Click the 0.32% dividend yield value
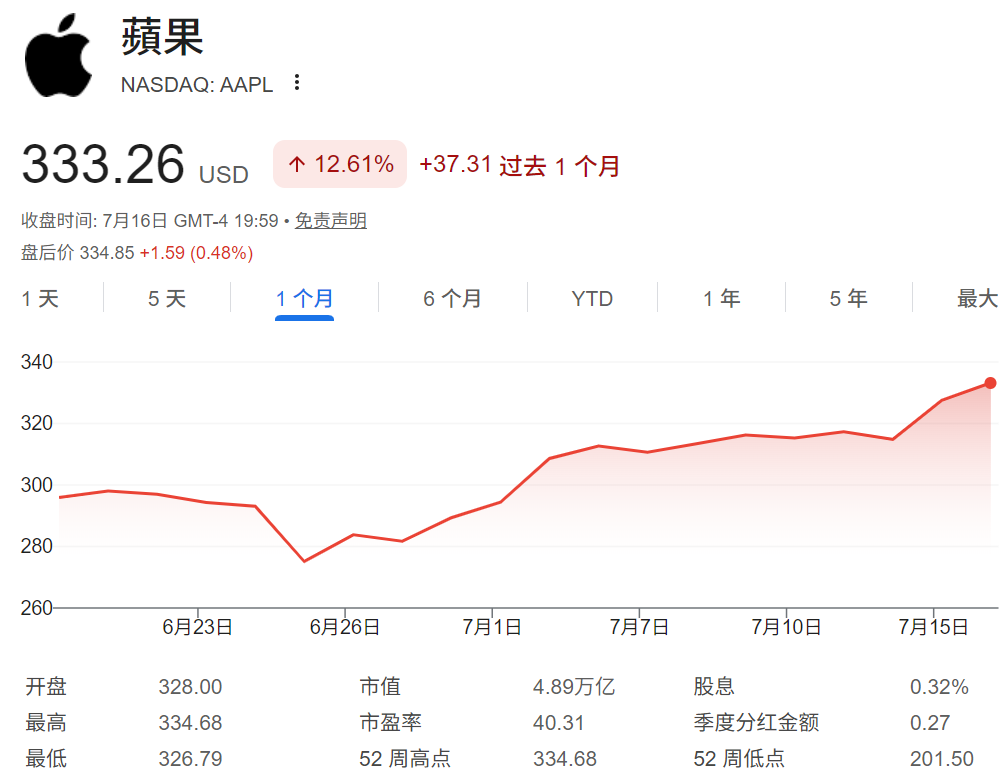This screenshot has width=1005, height=776. click(x=939, y=687)
